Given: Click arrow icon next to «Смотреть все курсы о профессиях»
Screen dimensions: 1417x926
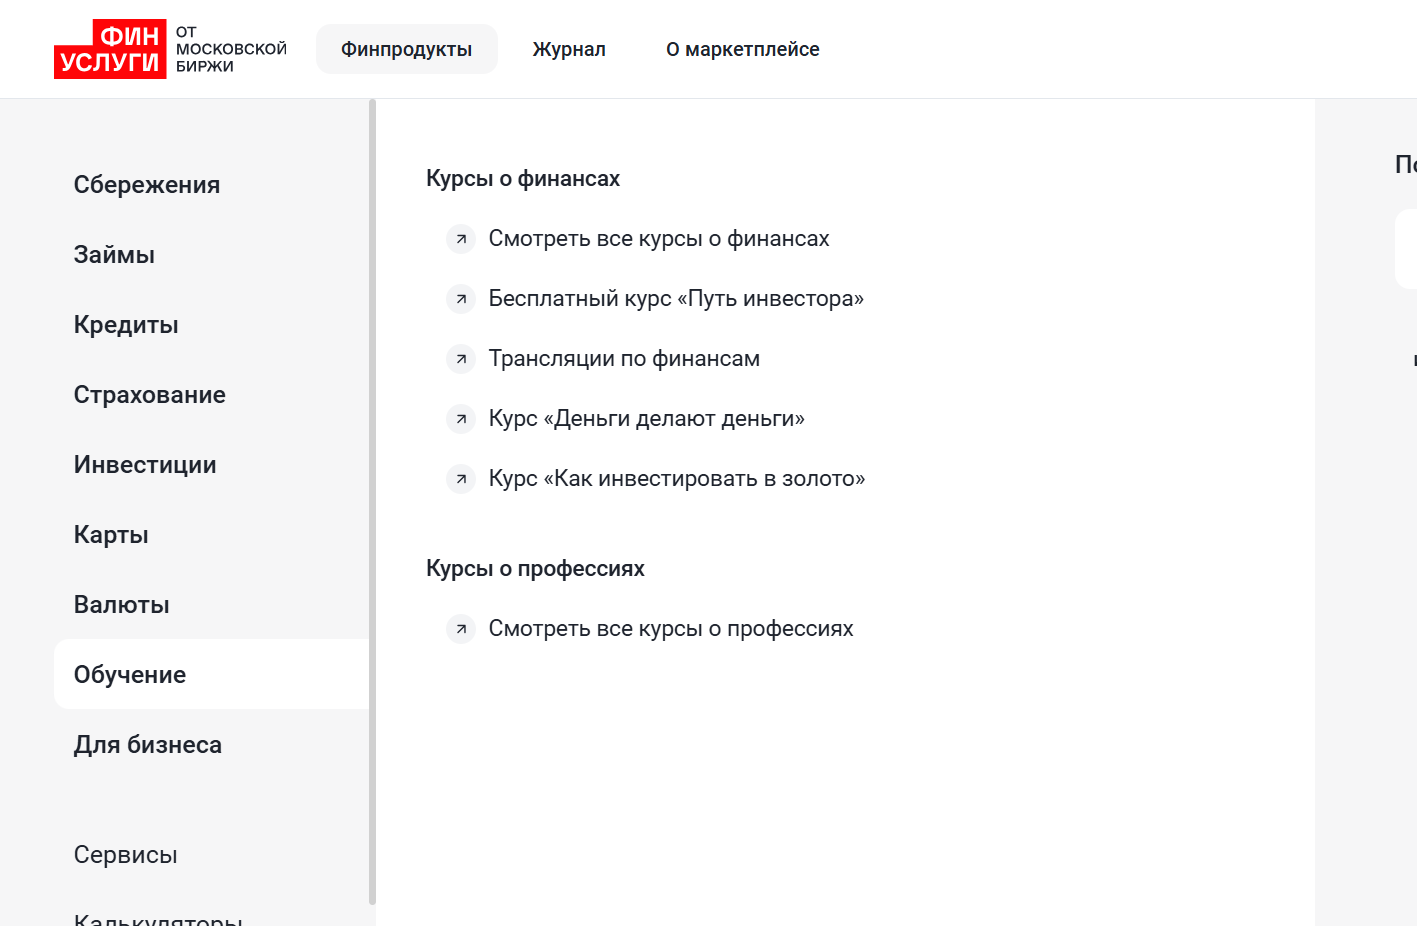Looking at the screenshot, I should click(x=461, y=629).
